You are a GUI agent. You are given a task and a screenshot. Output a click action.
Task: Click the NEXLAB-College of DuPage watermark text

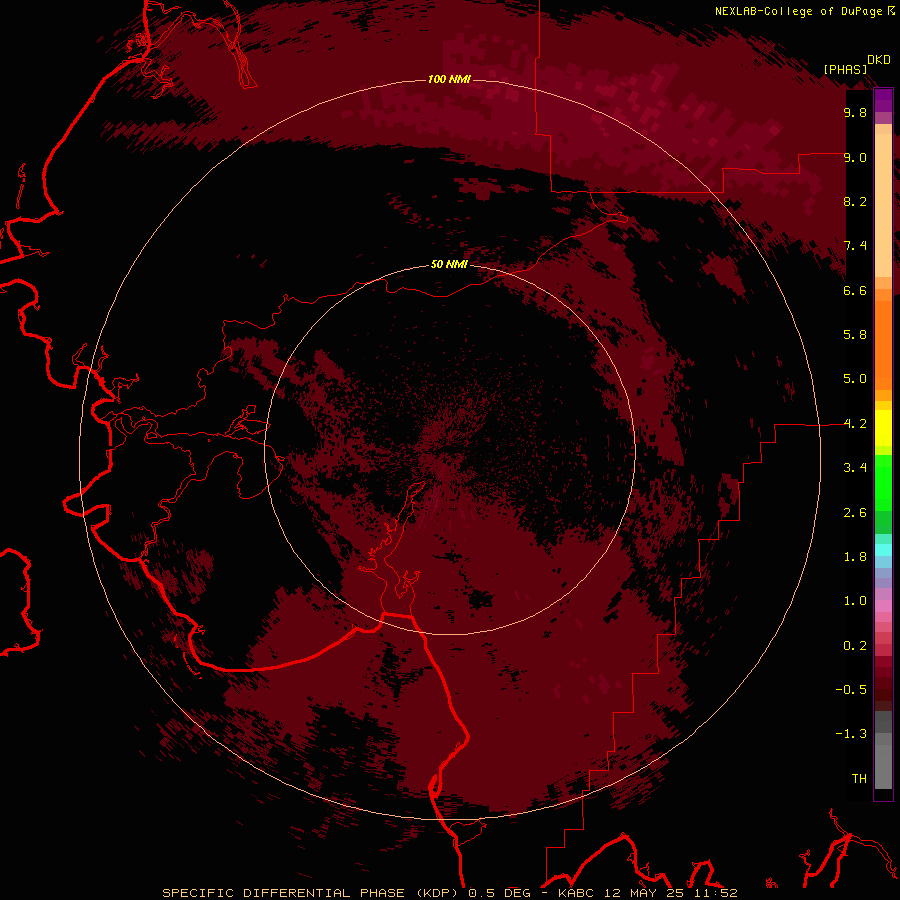tap(799, 11)
